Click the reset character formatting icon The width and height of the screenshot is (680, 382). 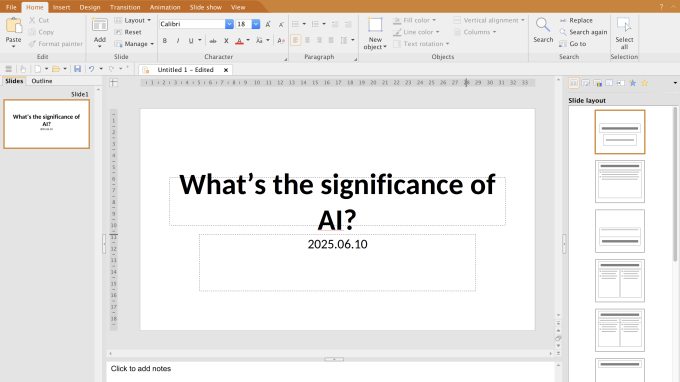[x=281, y=41]
